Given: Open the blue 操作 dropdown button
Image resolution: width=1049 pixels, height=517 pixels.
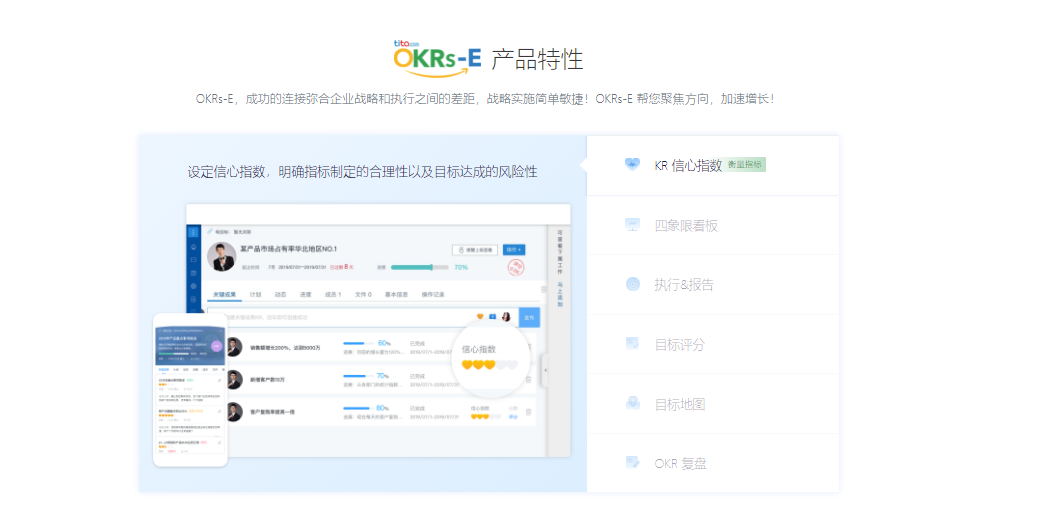Looking at the screenshot, I should tap(514, 249).
